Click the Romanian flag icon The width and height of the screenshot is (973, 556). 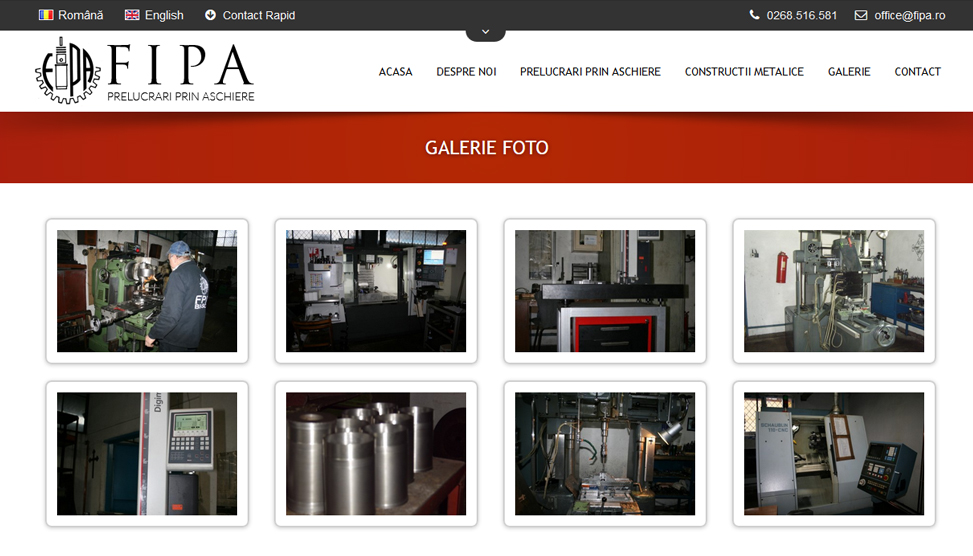point(46,15)
